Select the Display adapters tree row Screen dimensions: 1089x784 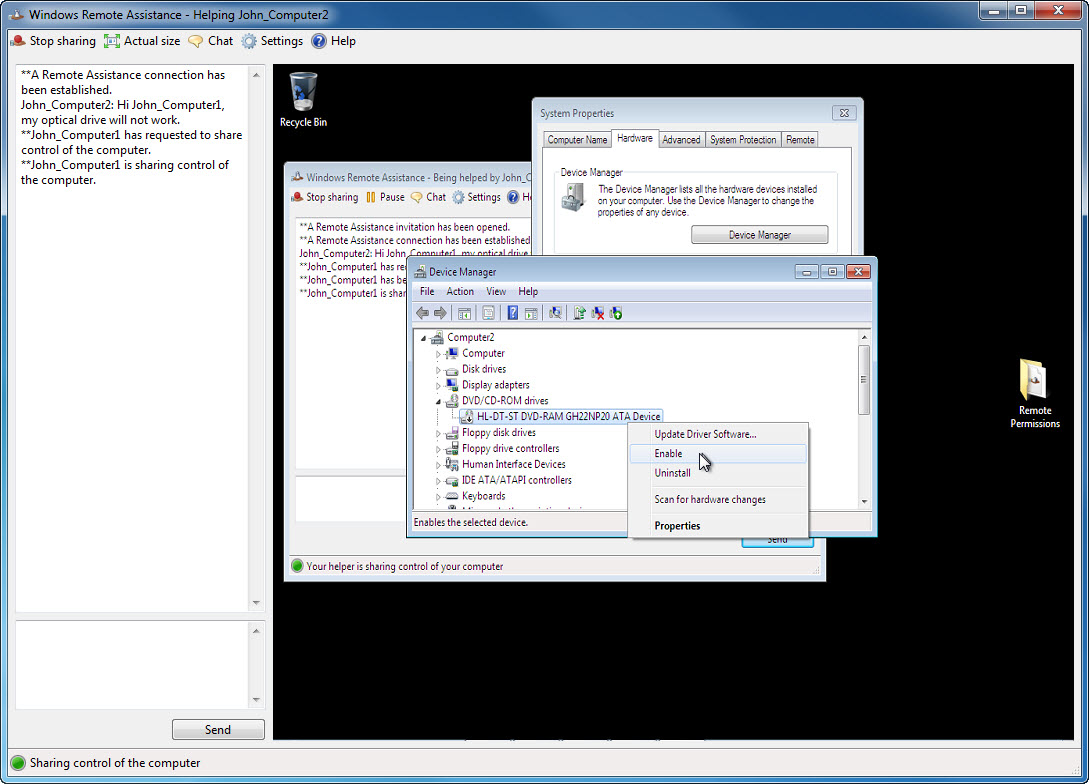click(x=495, y=385)
